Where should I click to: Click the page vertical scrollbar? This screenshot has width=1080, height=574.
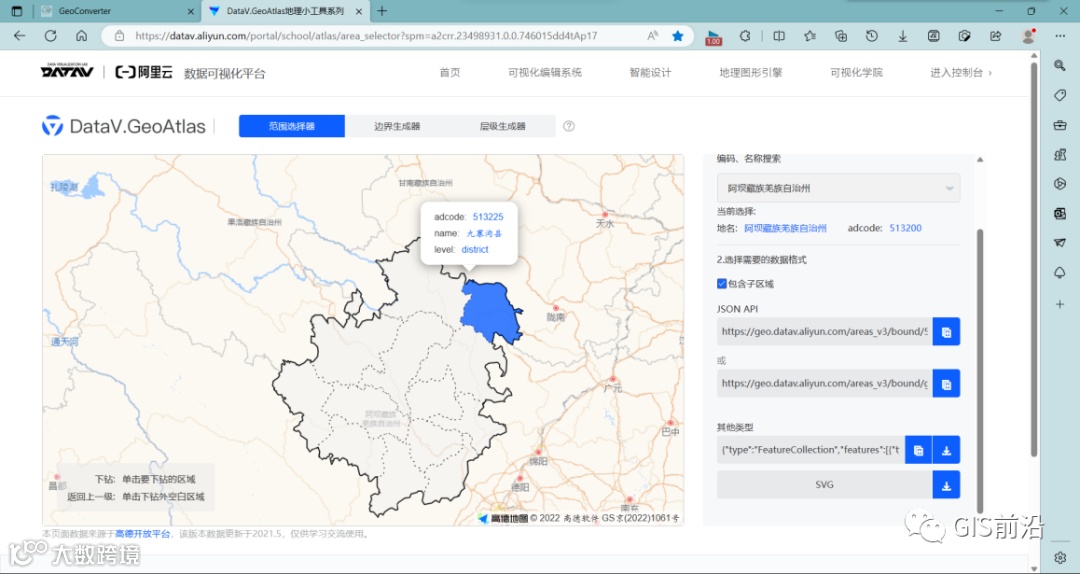click(x=1033, y=258)
